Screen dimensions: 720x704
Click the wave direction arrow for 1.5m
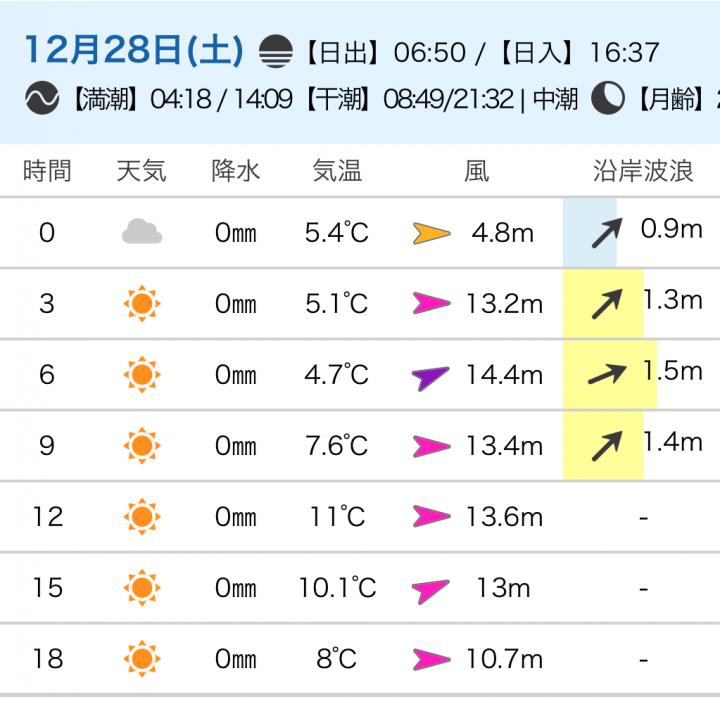pyautogui.click(x=608, y=374)
